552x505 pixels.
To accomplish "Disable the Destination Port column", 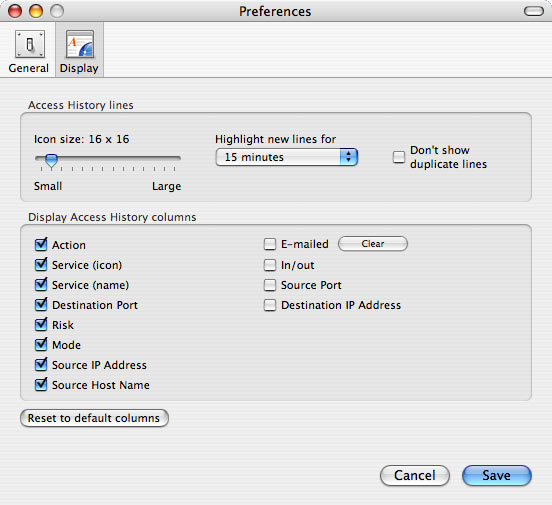I will 41,304.
